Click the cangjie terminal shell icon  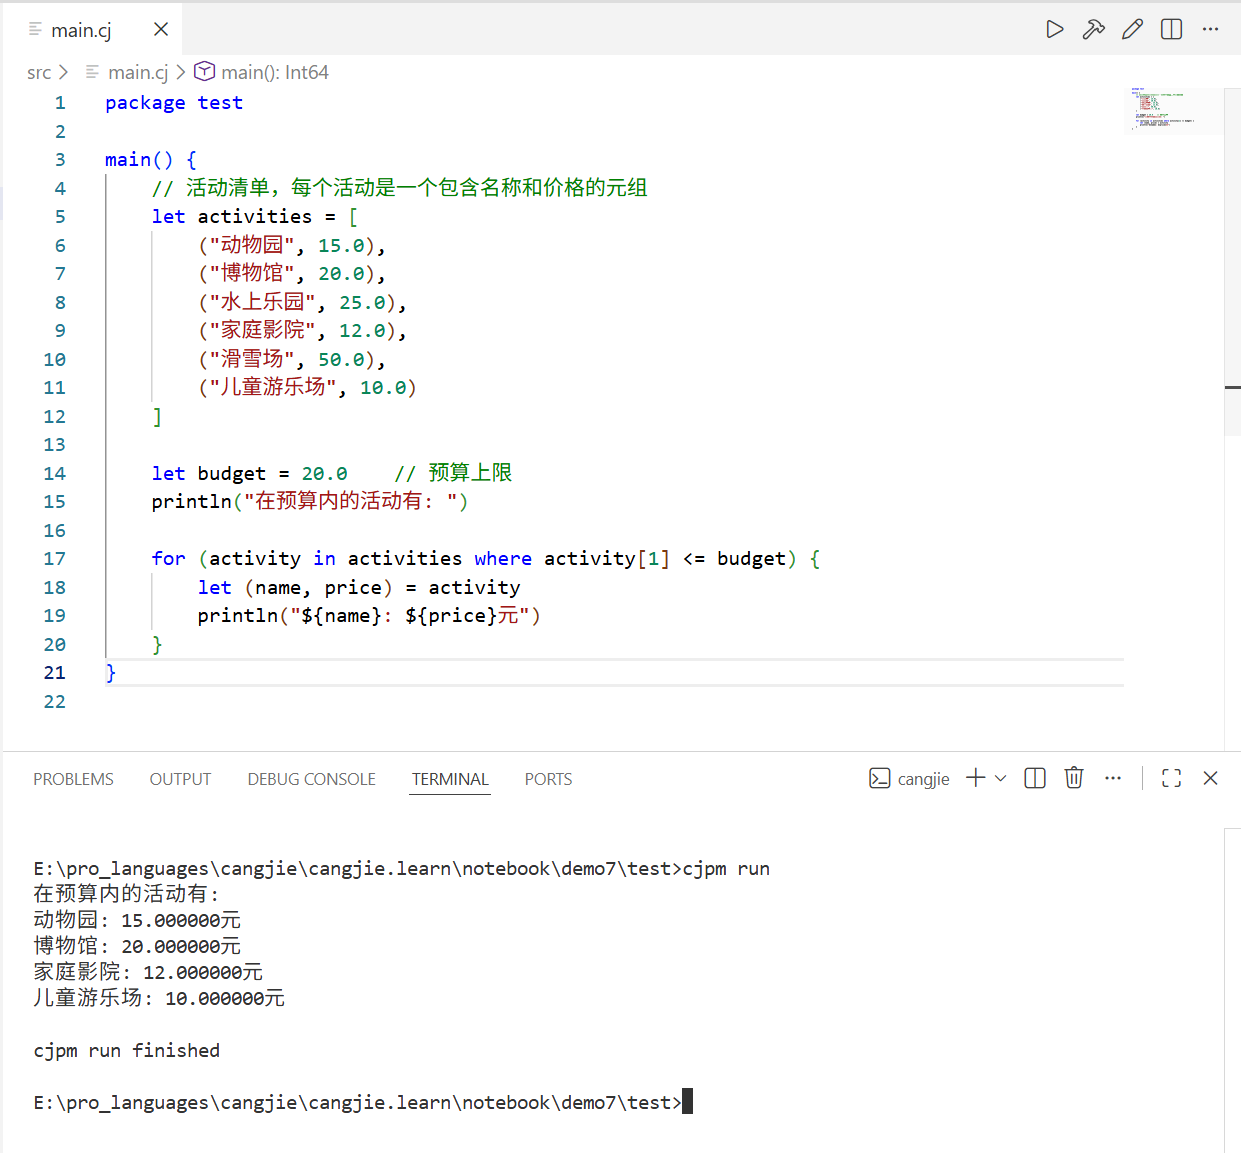tap(879, 778)
